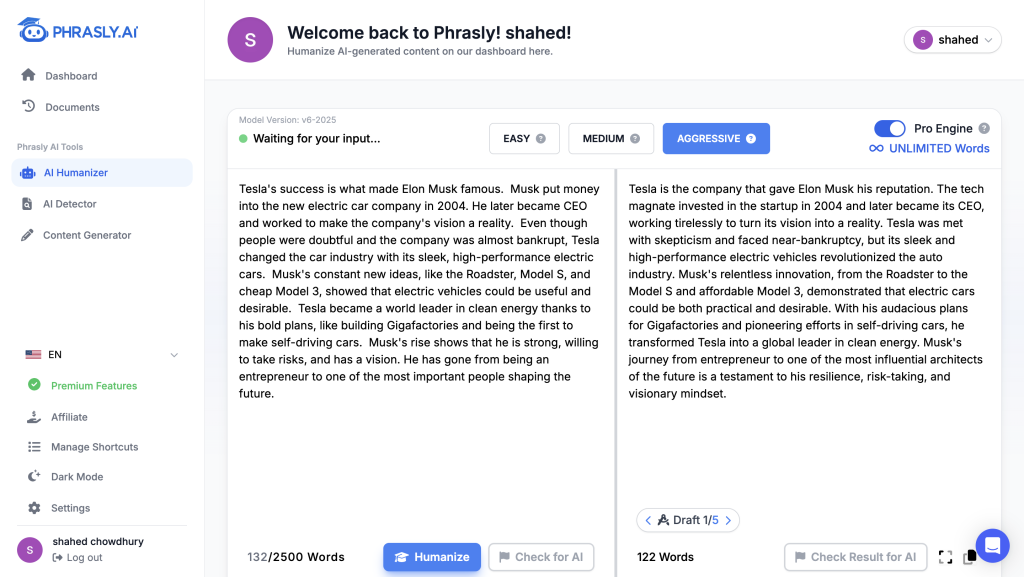Select the EASY humanization mode
The image size is (1024, 577).
coord(524,139)
